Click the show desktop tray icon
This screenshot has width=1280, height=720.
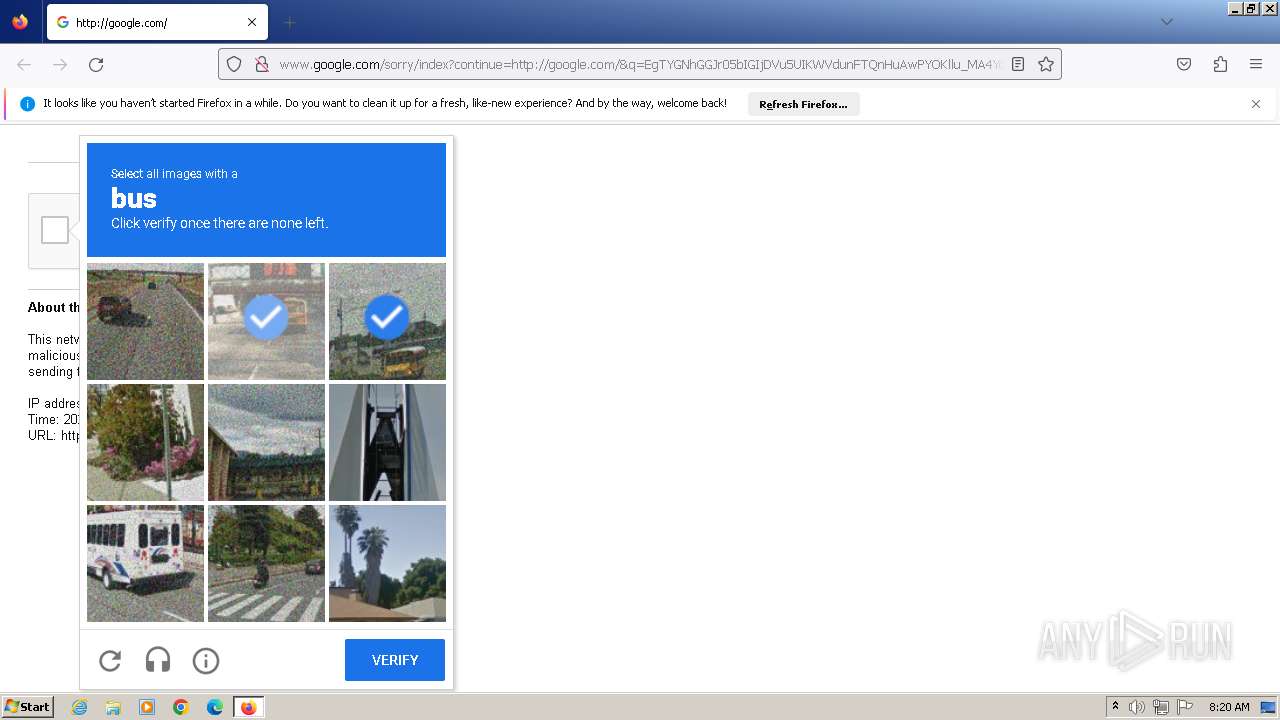point(1268,707)
